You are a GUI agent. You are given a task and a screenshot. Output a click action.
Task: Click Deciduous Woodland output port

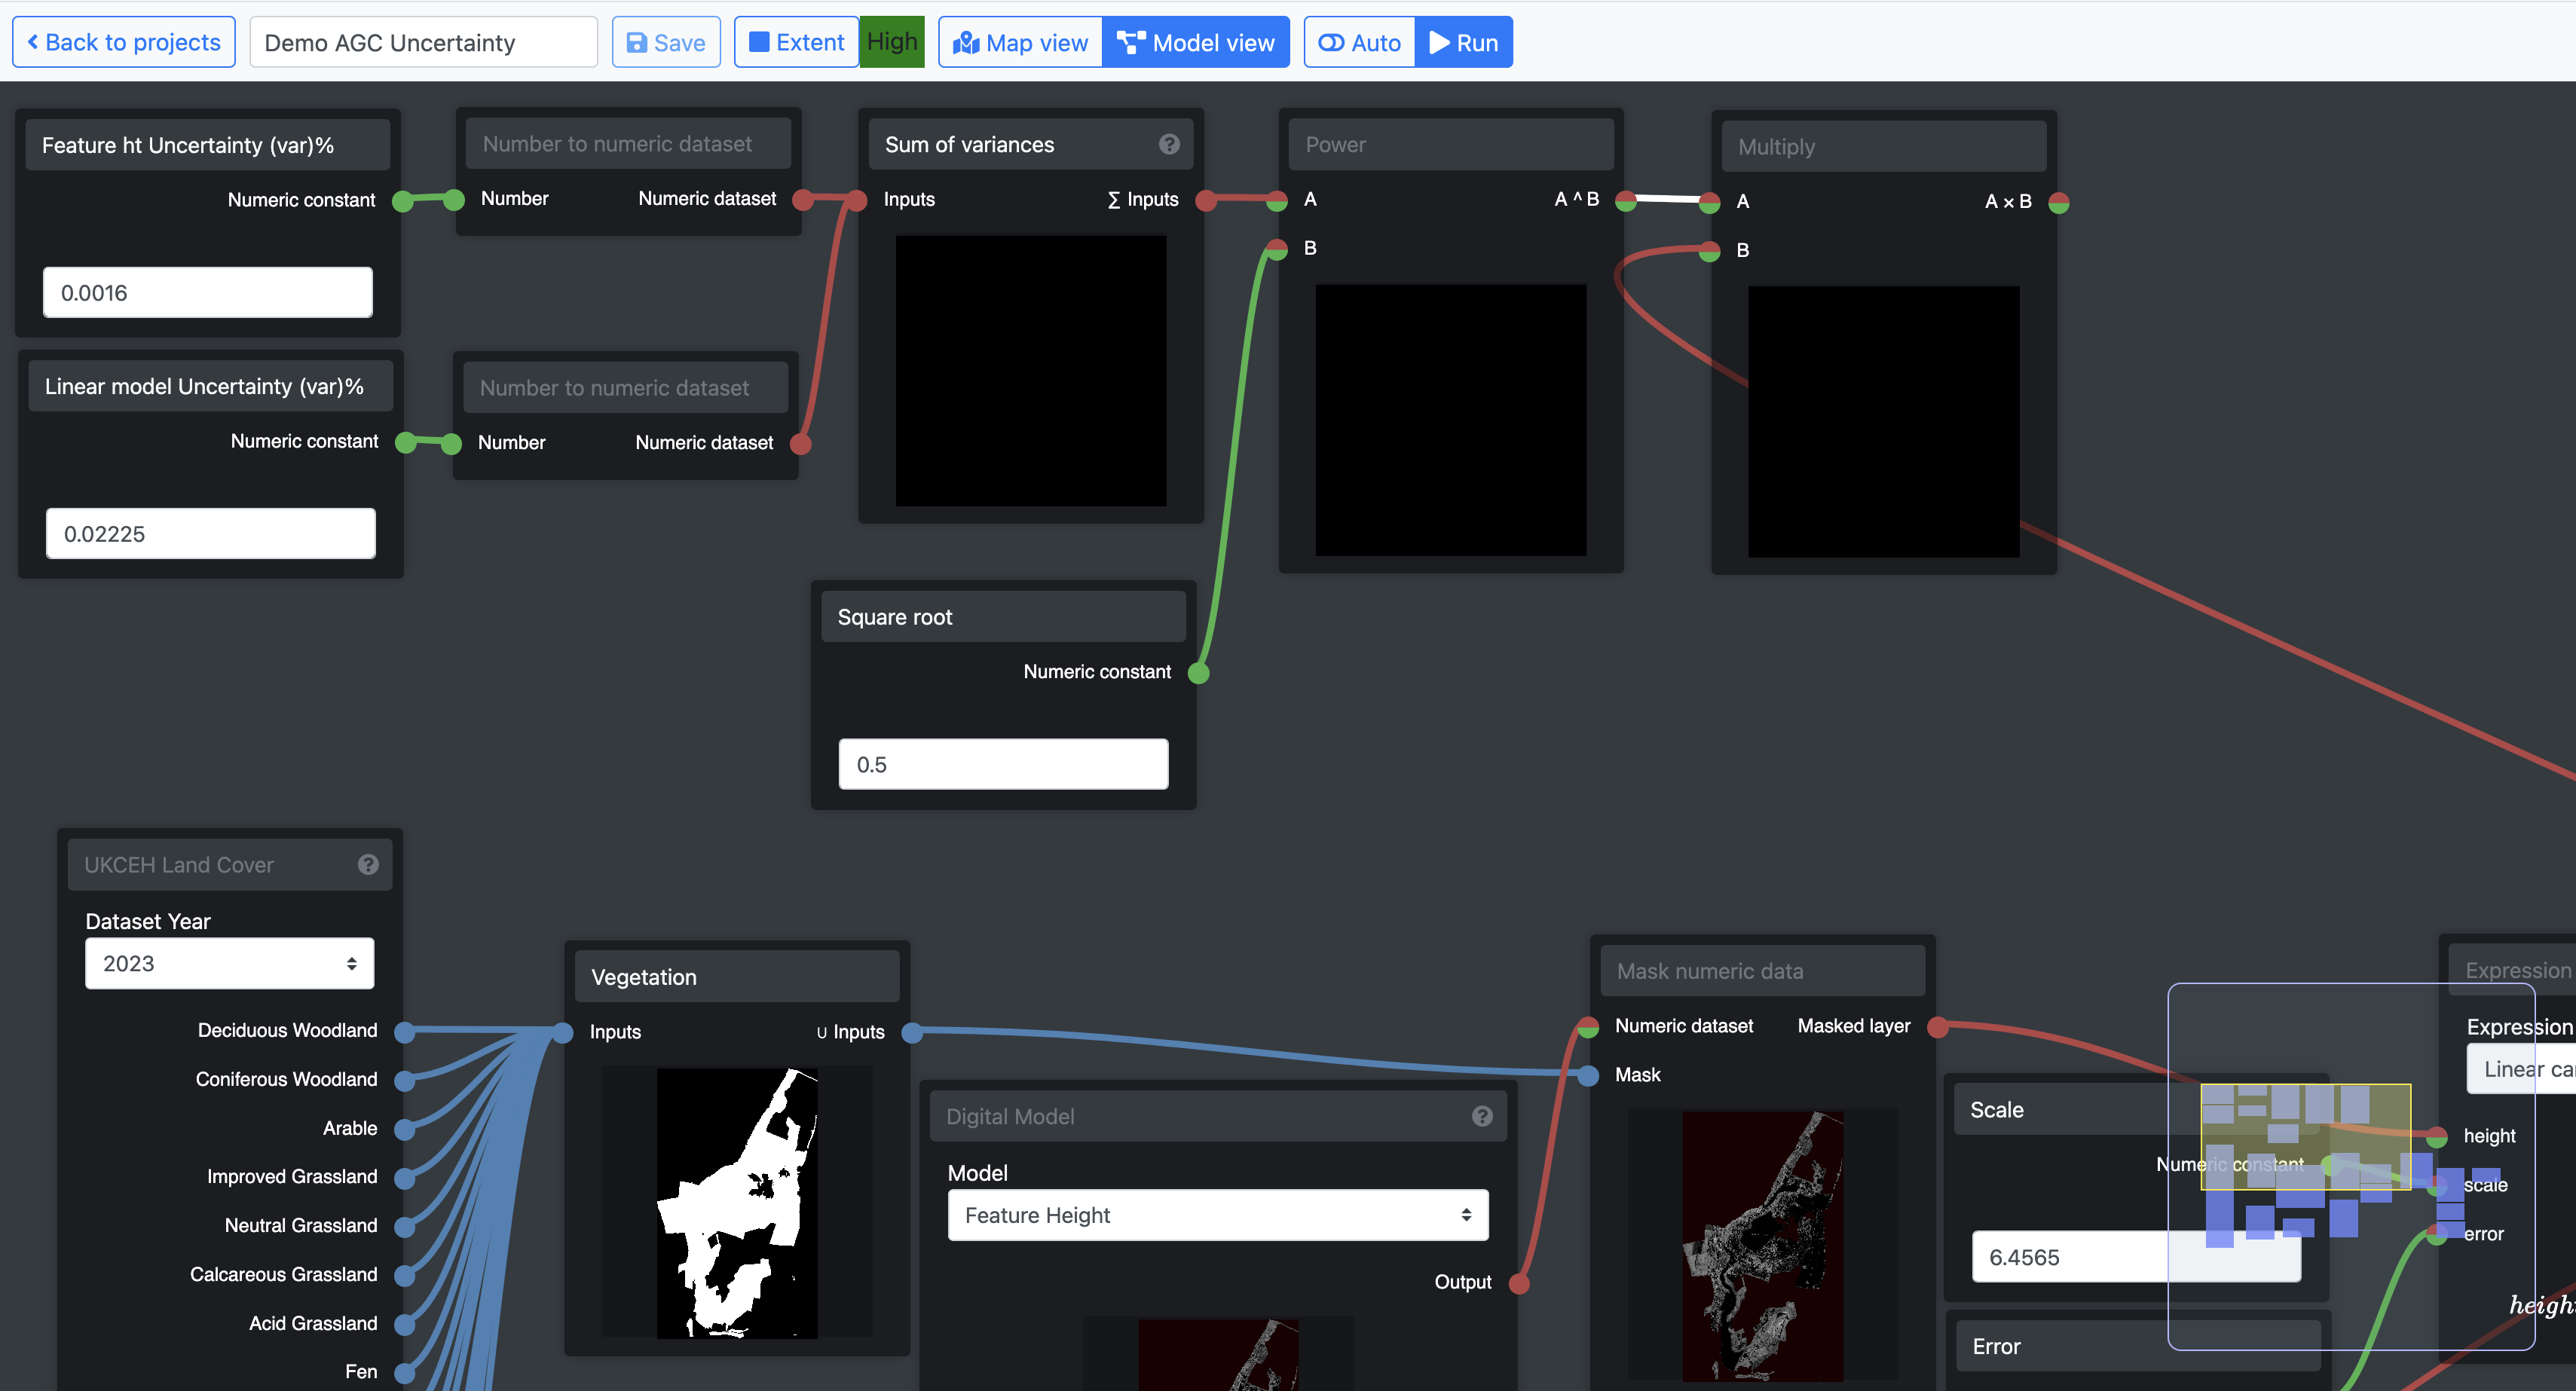tap(405, 1031)
